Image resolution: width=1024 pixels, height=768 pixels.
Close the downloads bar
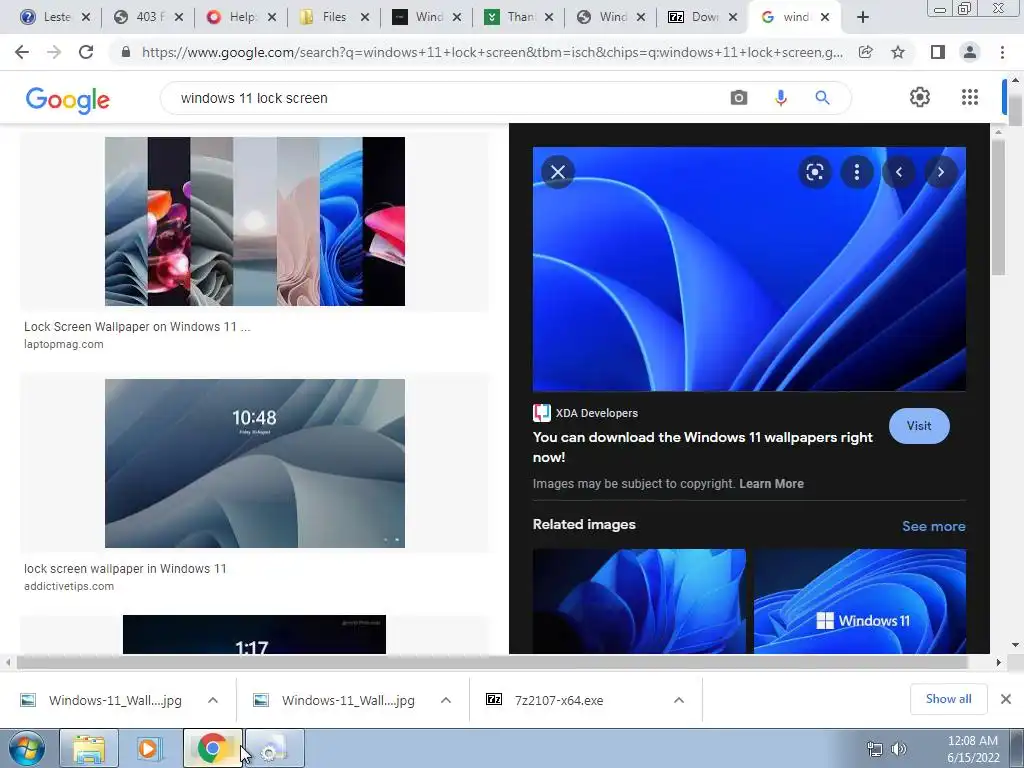tap(1006, 699)
